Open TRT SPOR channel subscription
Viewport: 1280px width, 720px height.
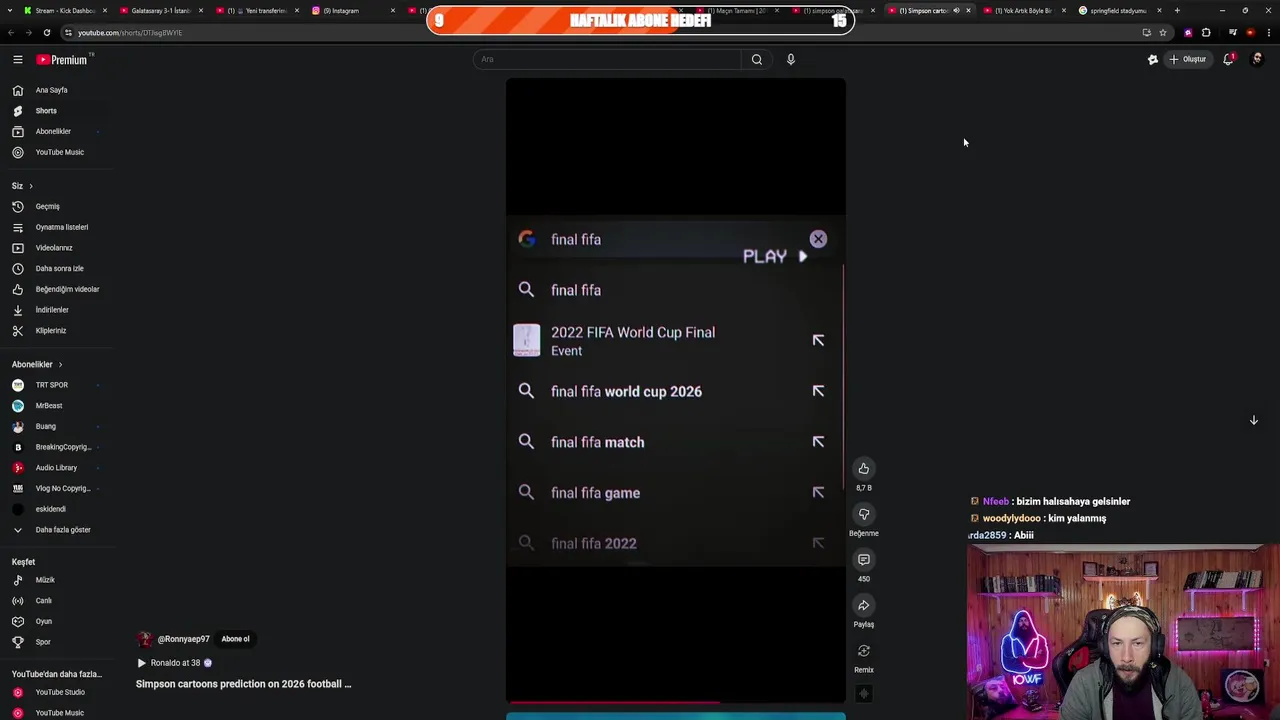(x=57, y=385)
